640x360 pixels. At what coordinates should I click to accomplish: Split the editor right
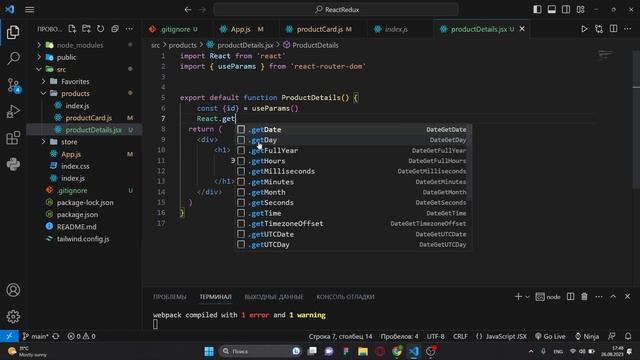[613, 29]
